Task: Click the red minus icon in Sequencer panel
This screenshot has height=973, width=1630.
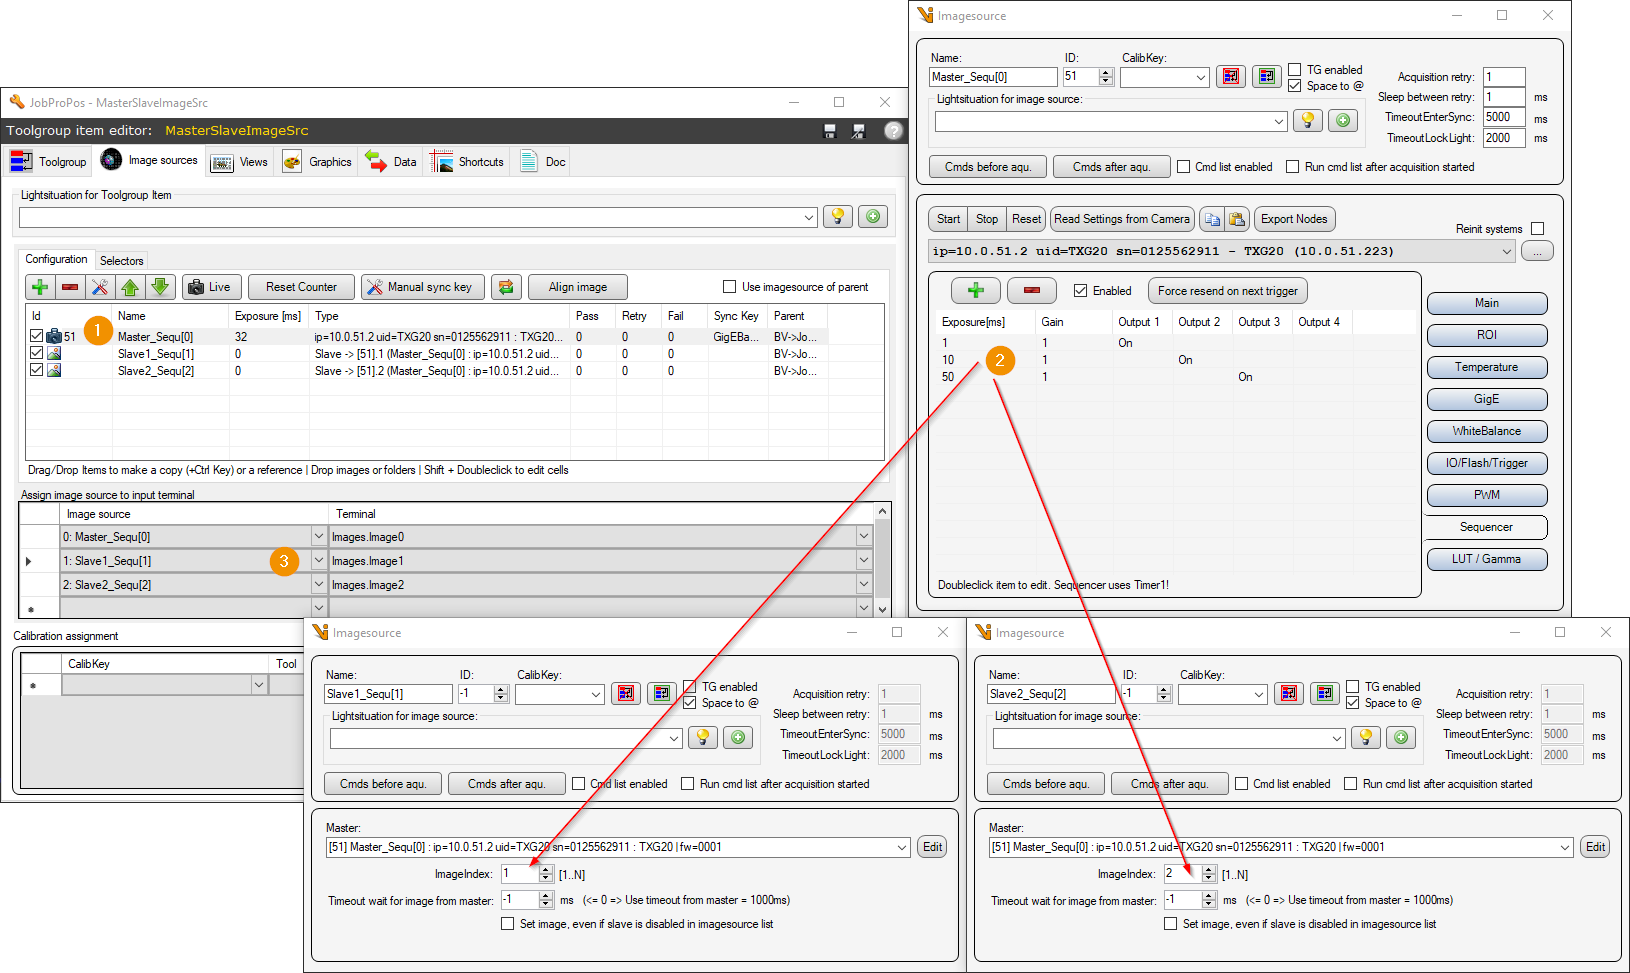Action: [1032, 291]
